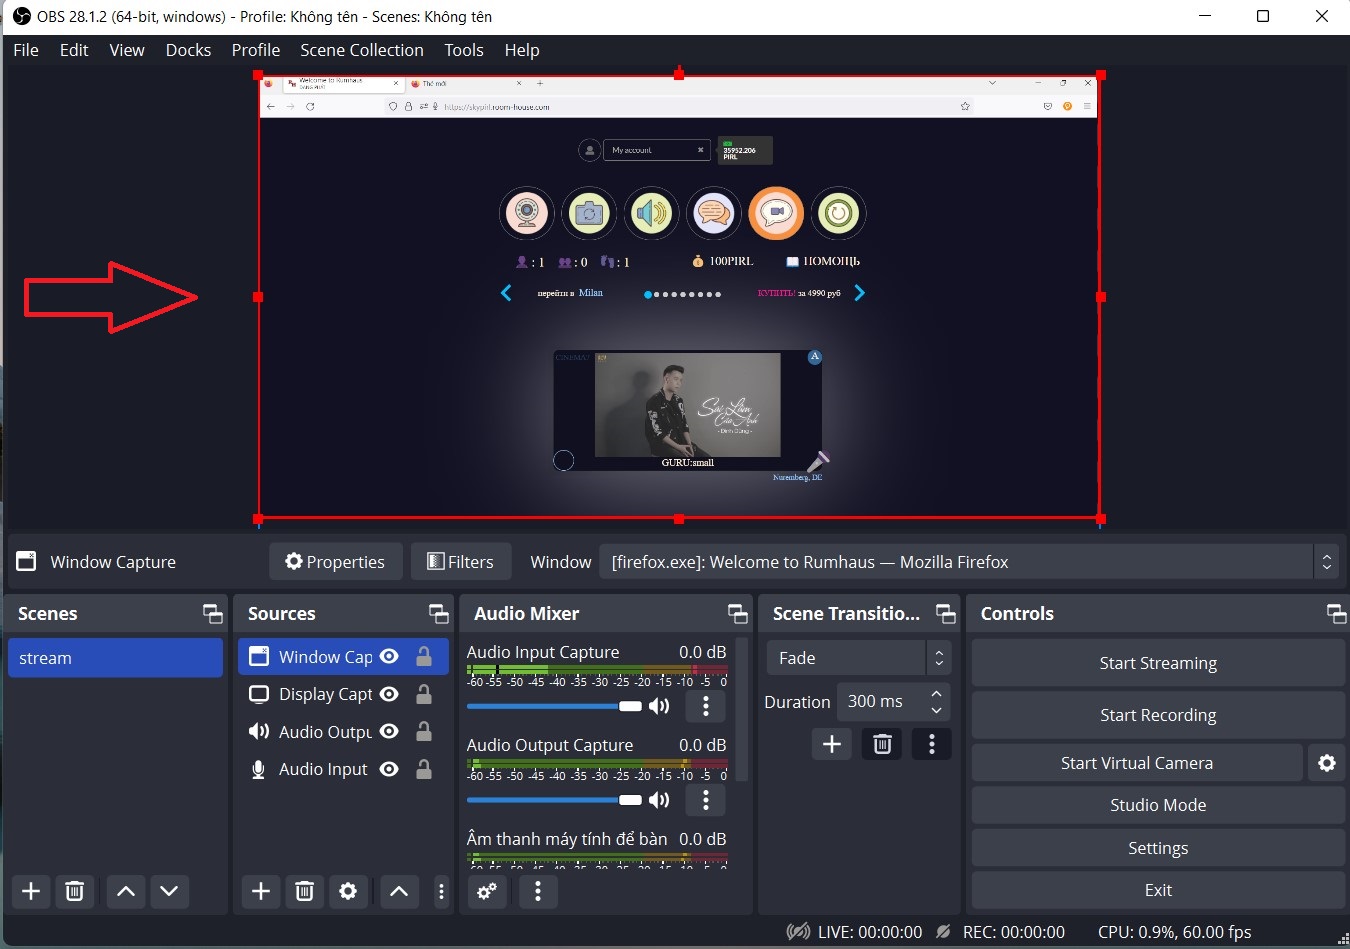Pop out the Sources dock
This screenshot has height=949, width=1350.
(x=438, y=613)
